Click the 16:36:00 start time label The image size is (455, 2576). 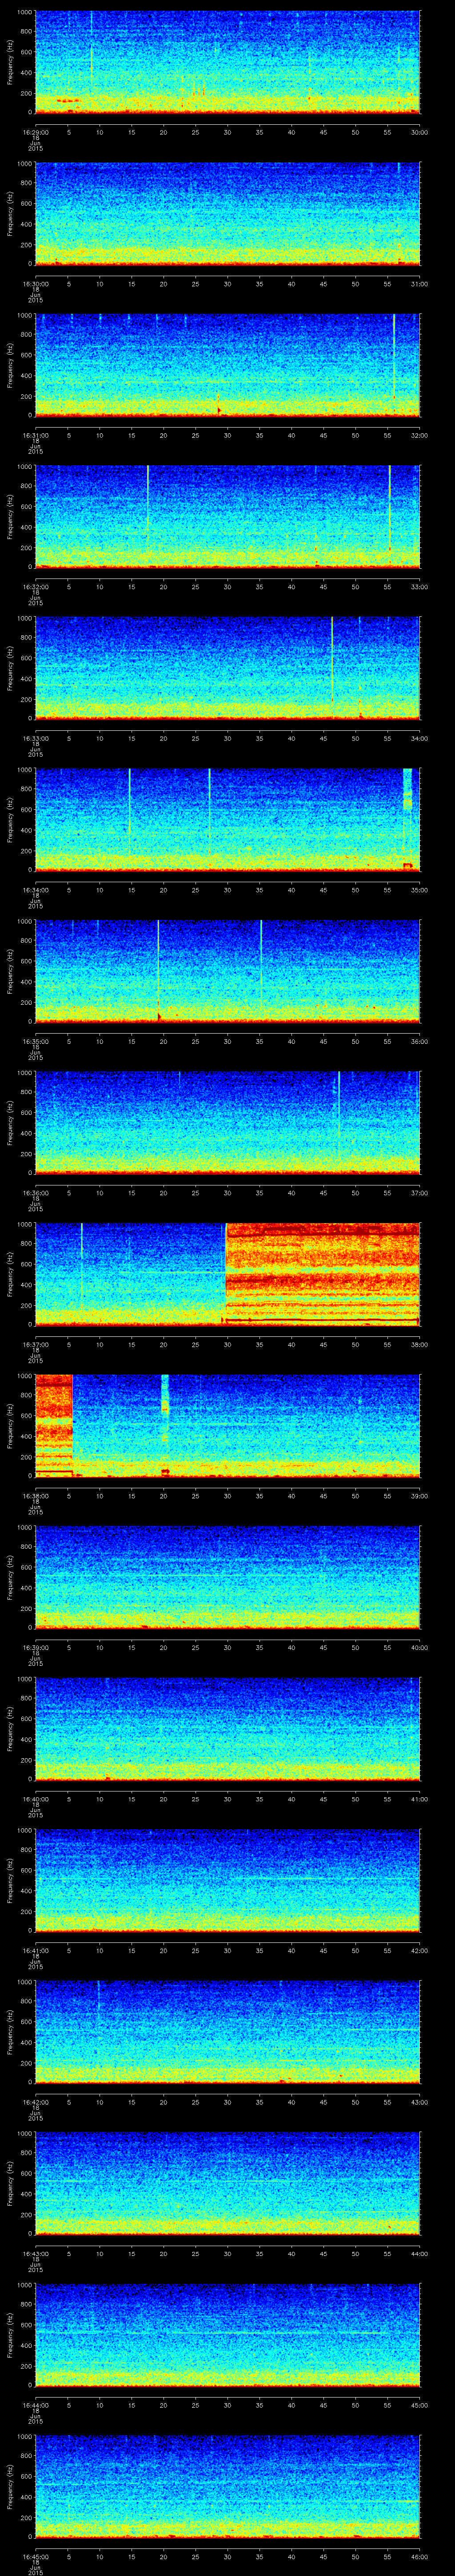(35, 1193)
